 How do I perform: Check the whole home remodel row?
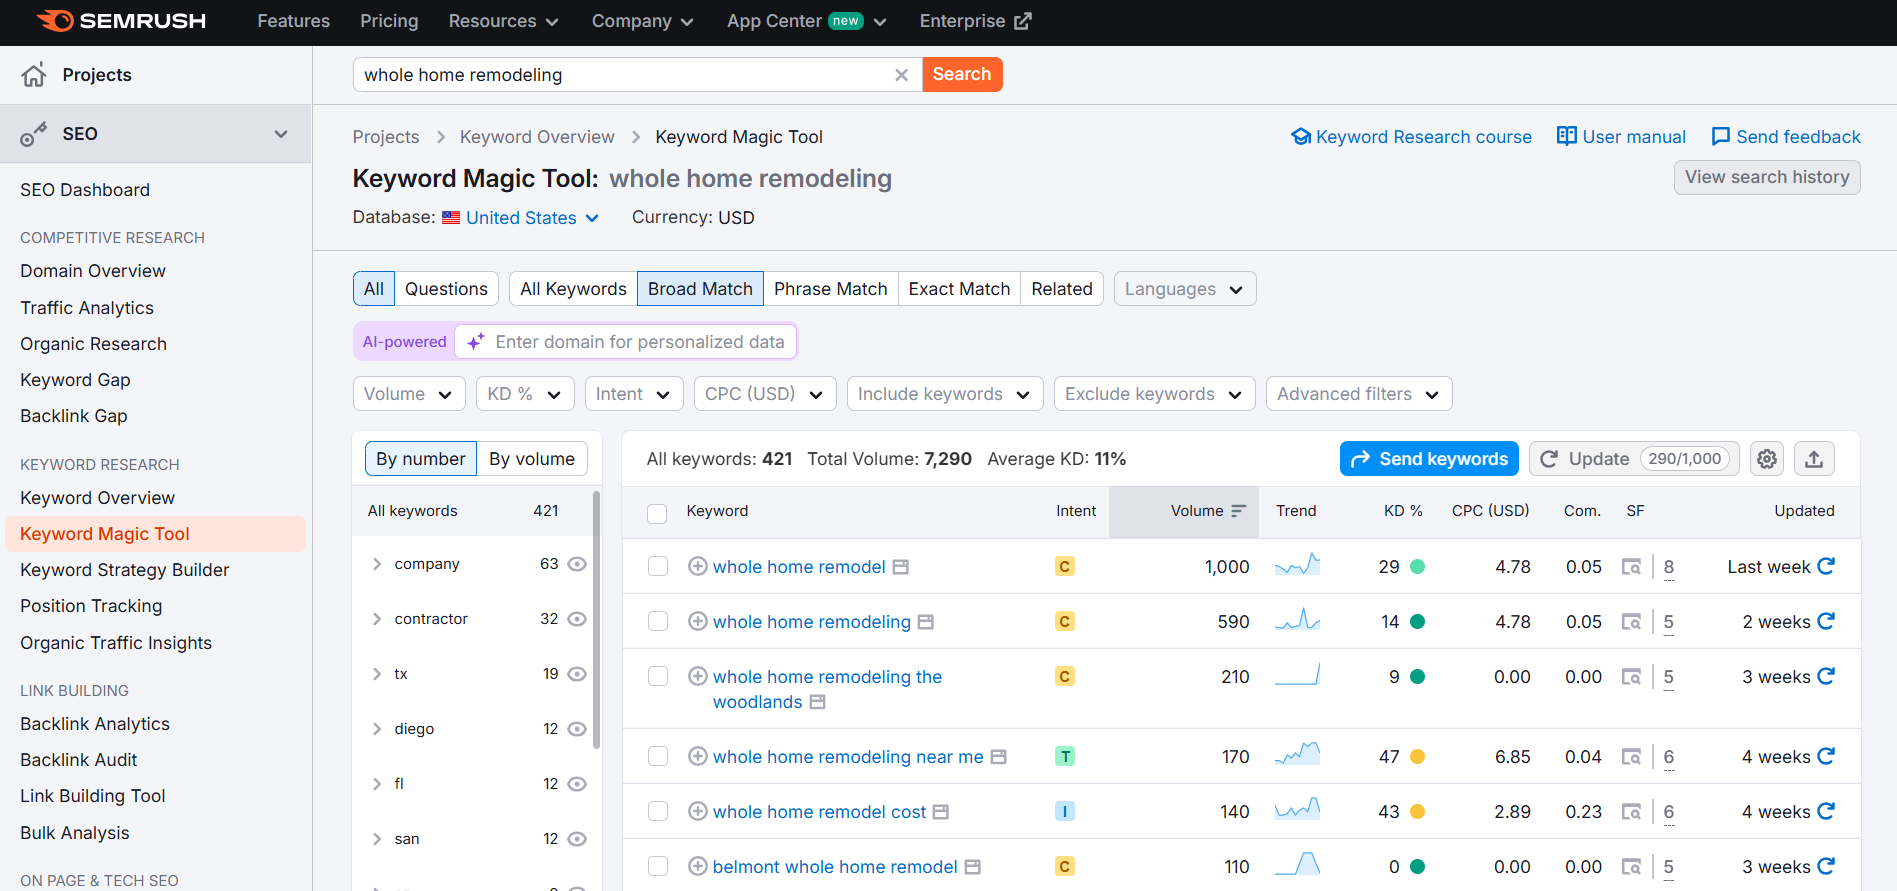click(x=658, y=566)
